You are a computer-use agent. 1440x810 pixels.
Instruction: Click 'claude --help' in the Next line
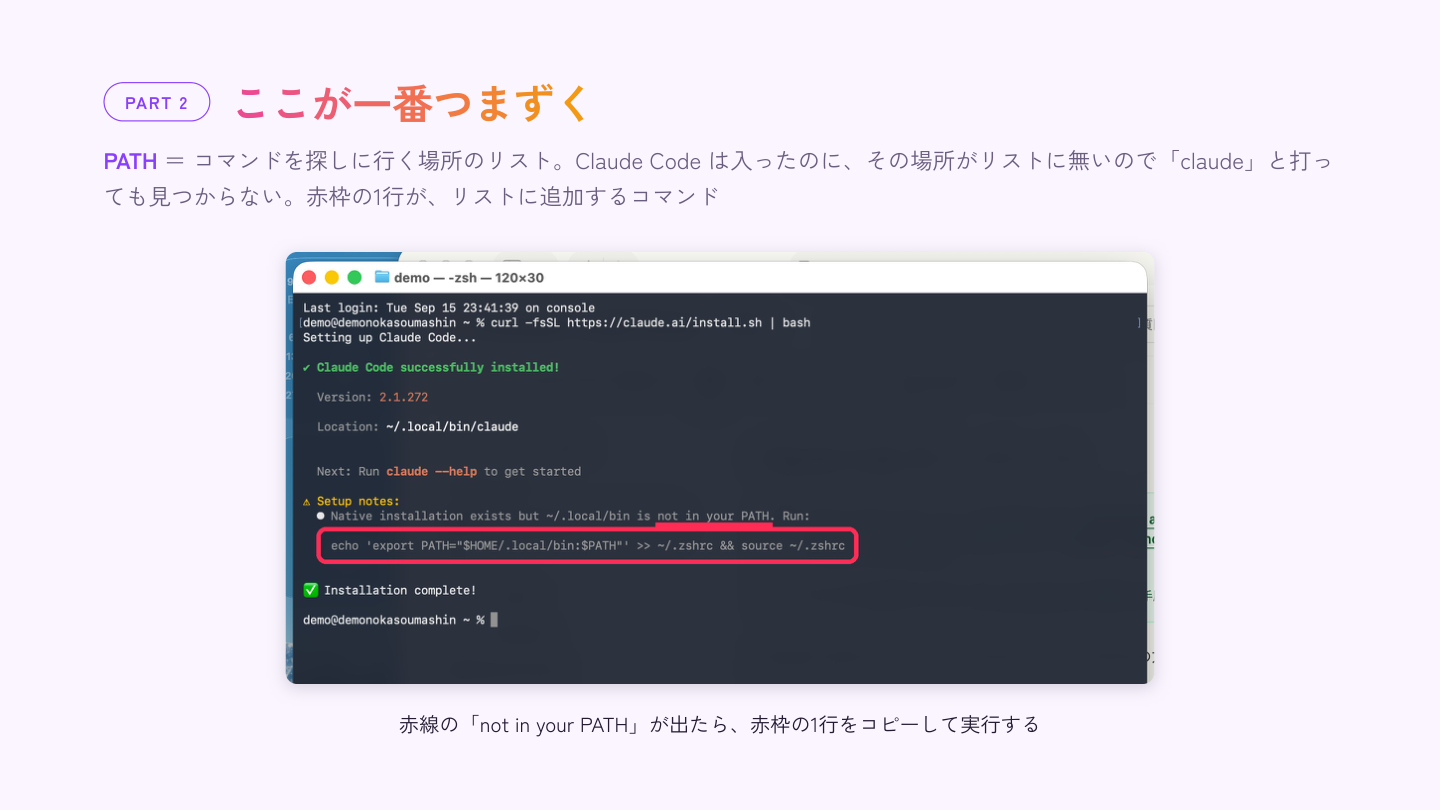(x=431, y=471)
